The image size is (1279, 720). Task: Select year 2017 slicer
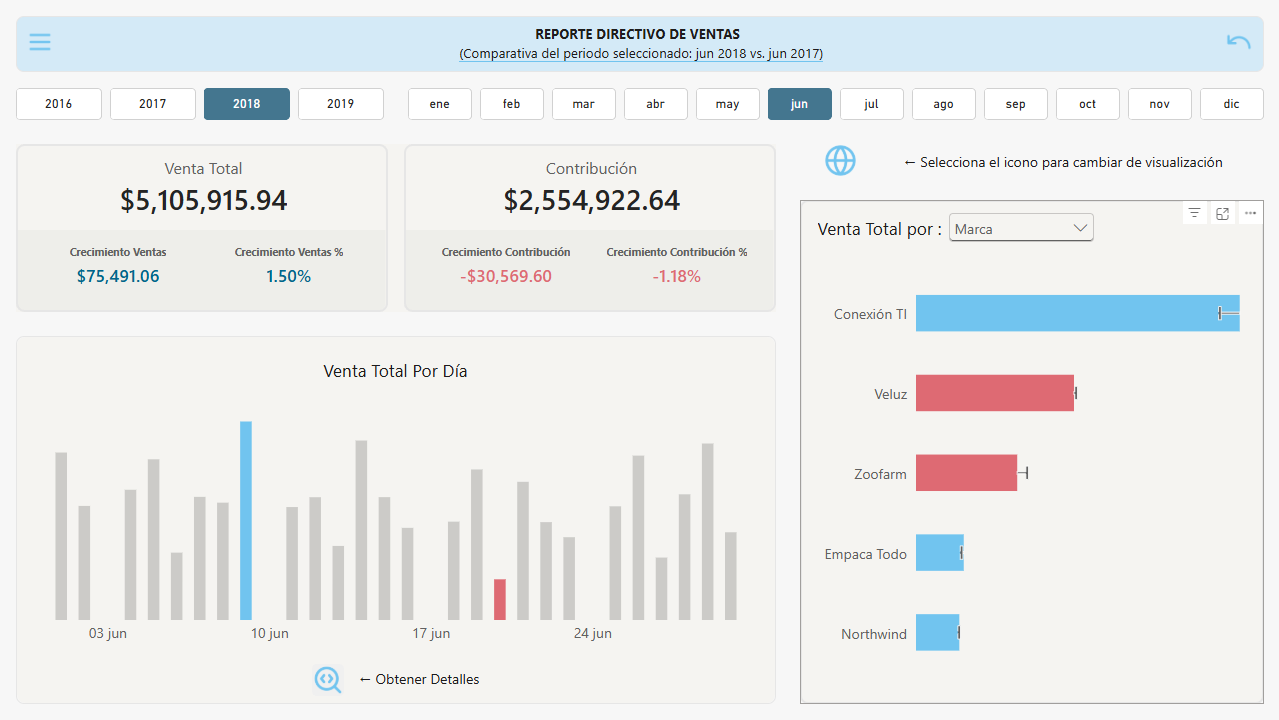tap(153, 104)
